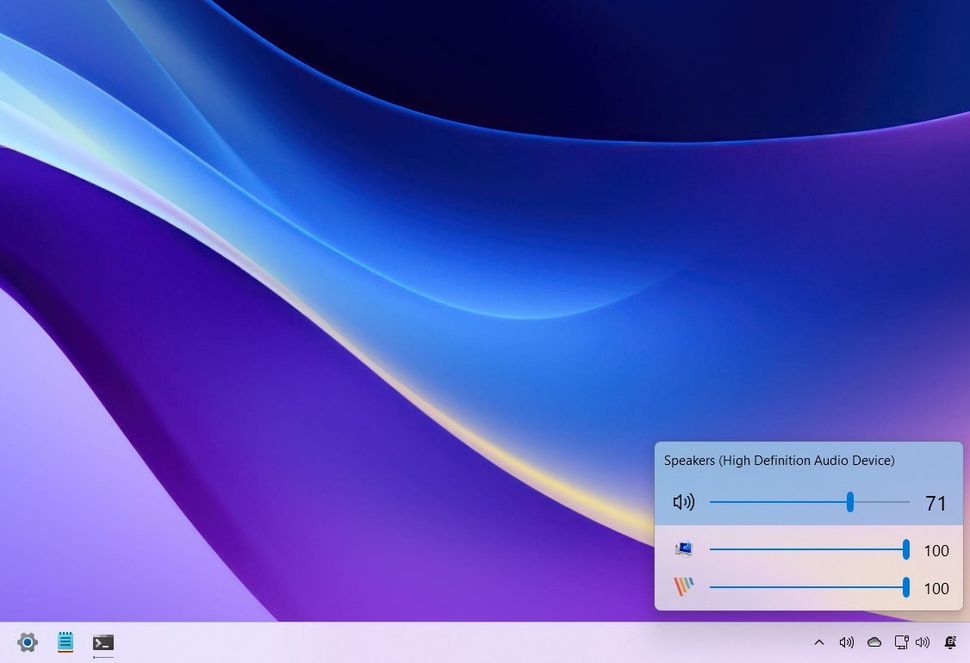Open Windows Terminal from the taskbar
The height and width of the screenshot is (663, 970).
[103, 643]
